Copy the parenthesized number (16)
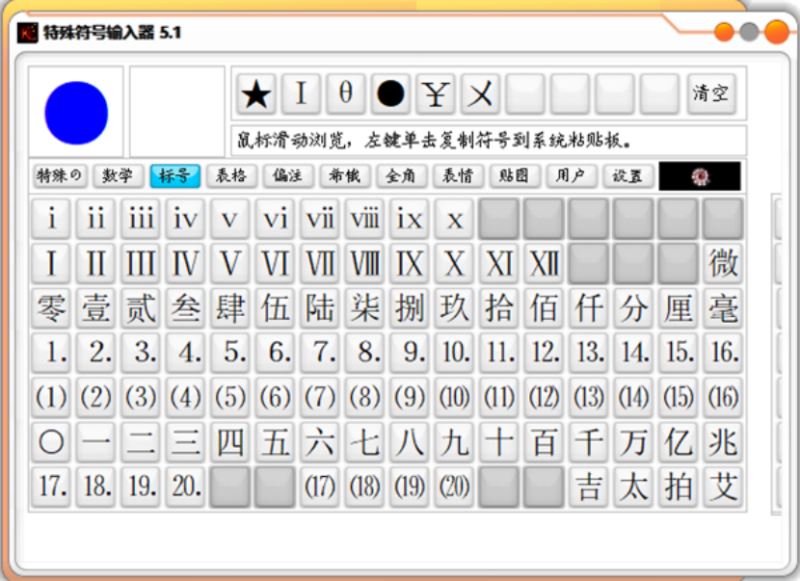This screenshot has height=581, width=800. click(723, 397)
